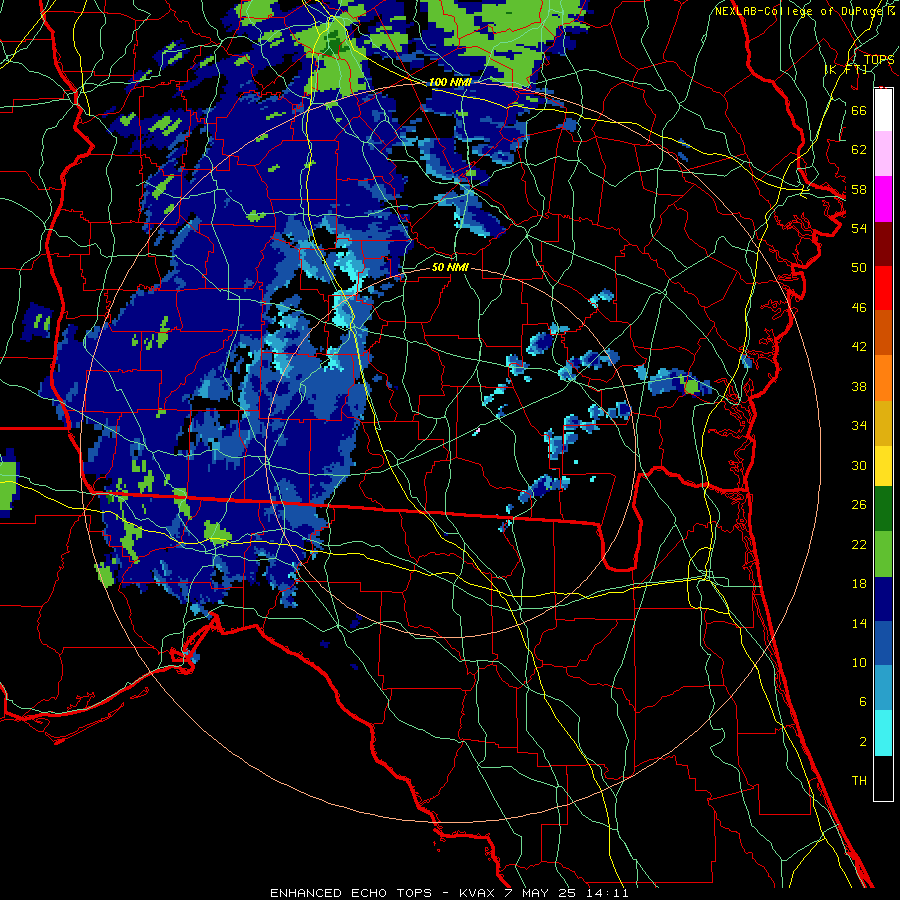Click the '66' scale label

[x=859, y=110]
